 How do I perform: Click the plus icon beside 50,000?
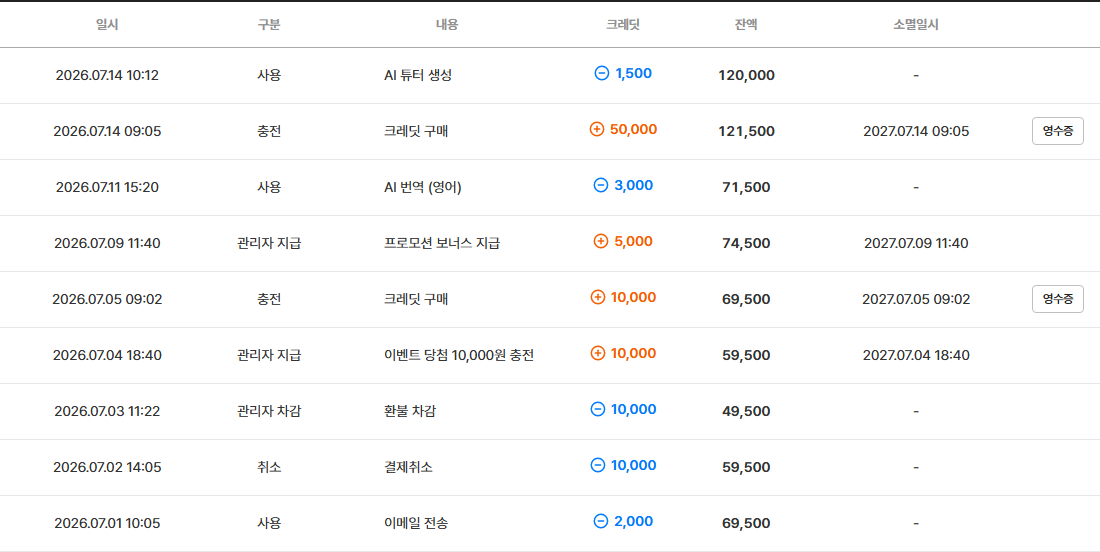pos(597,130)
